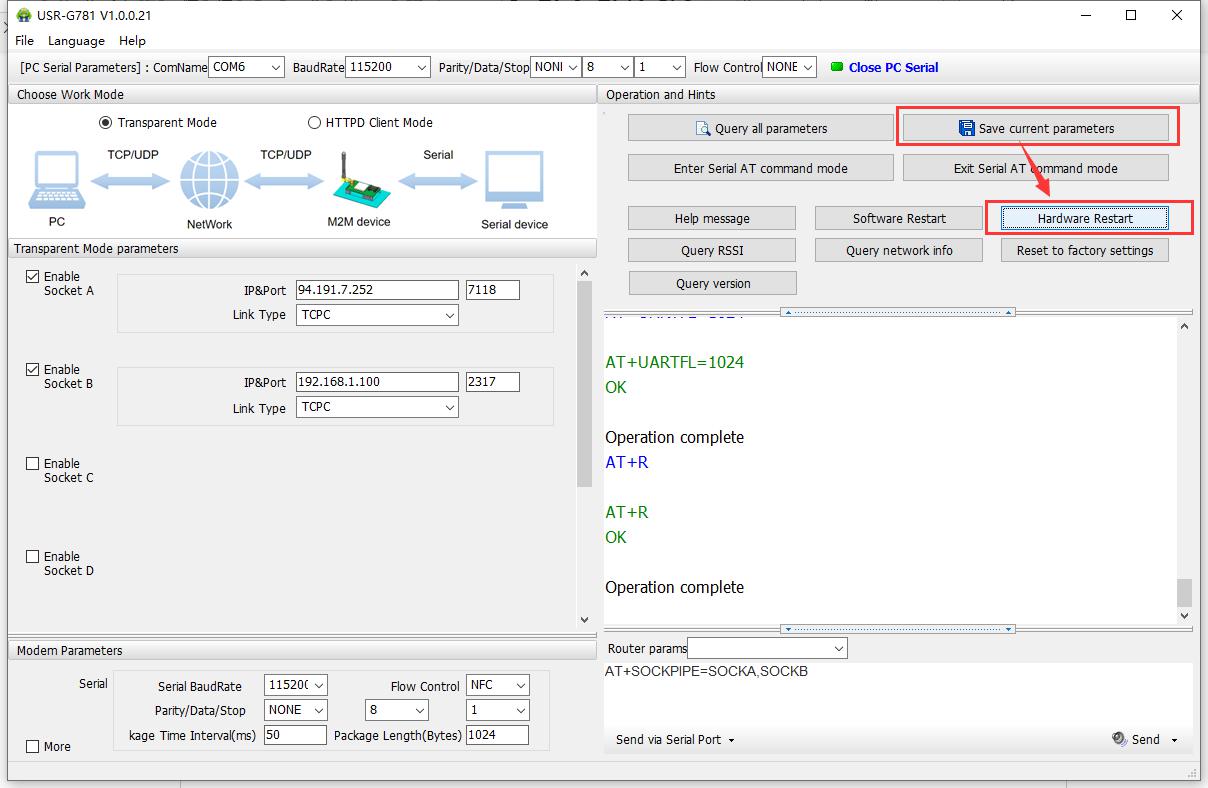Open the Flow Control NONE dropdown in top bar

(789, 67)
